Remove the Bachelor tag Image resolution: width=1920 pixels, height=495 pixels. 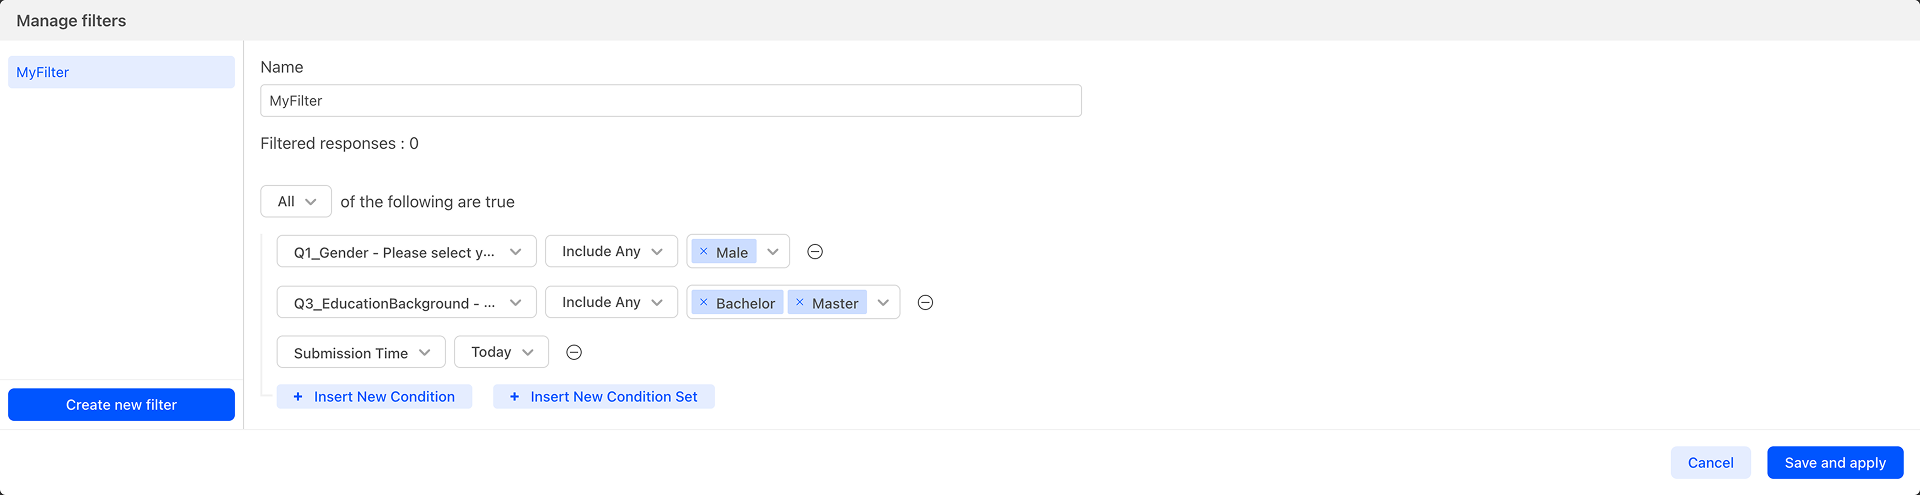point(703,302)
